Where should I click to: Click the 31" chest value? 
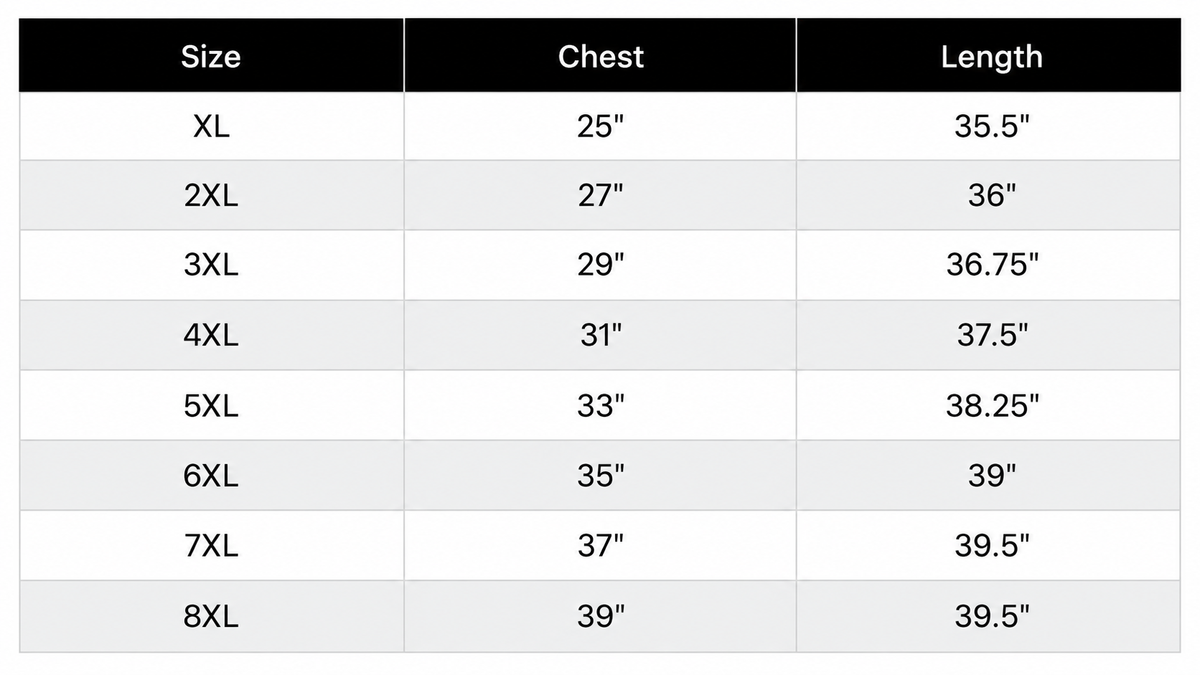pyautogui.click(x=600, y=336)
